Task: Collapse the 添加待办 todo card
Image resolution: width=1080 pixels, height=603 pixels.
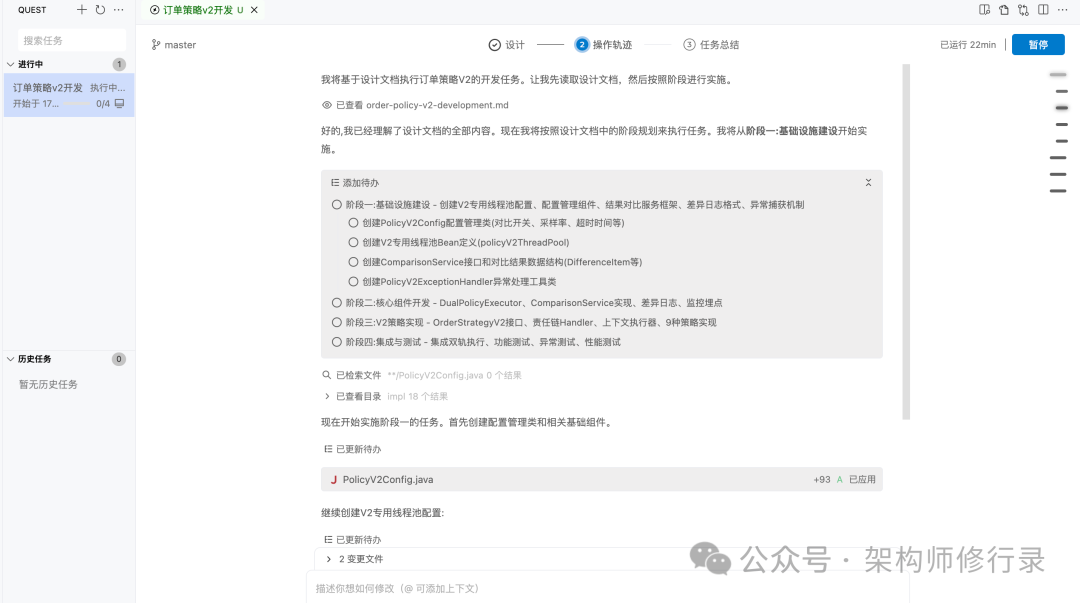Action: [x=869, y=183]
